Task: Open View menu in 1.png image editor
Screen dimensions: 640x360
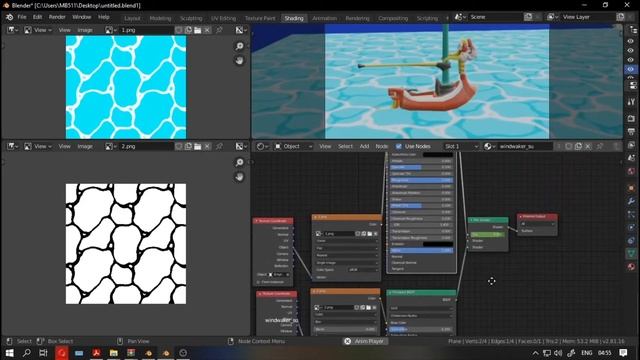Action: click(x=64, y=30)
